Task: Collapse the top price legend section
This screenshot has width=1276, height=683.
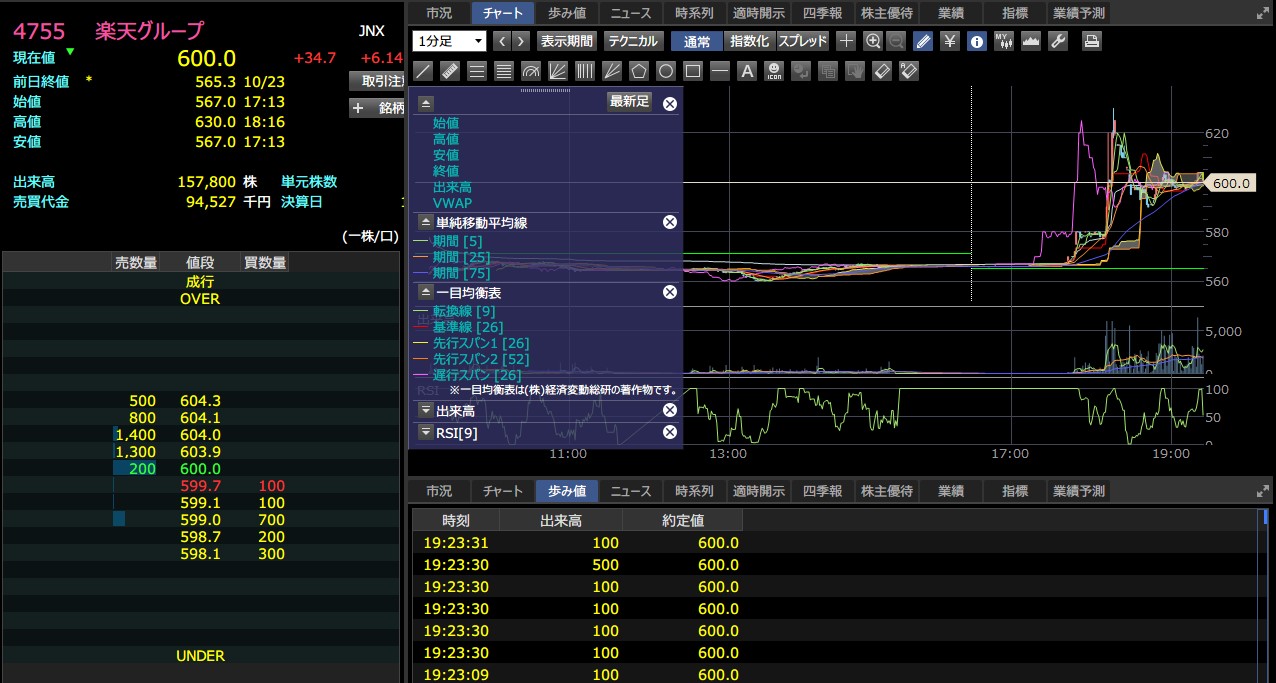Action: tap(425, 102)
